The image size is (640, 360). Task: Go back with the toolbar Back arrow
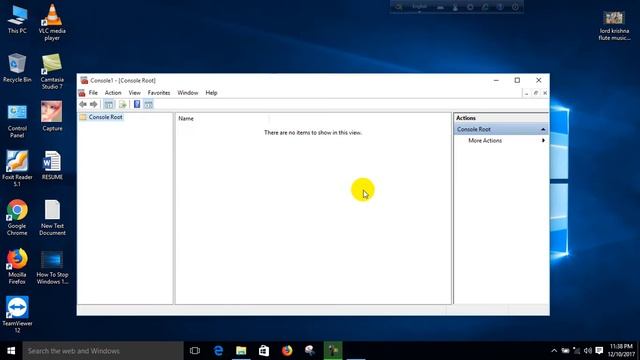pos(83,104)
